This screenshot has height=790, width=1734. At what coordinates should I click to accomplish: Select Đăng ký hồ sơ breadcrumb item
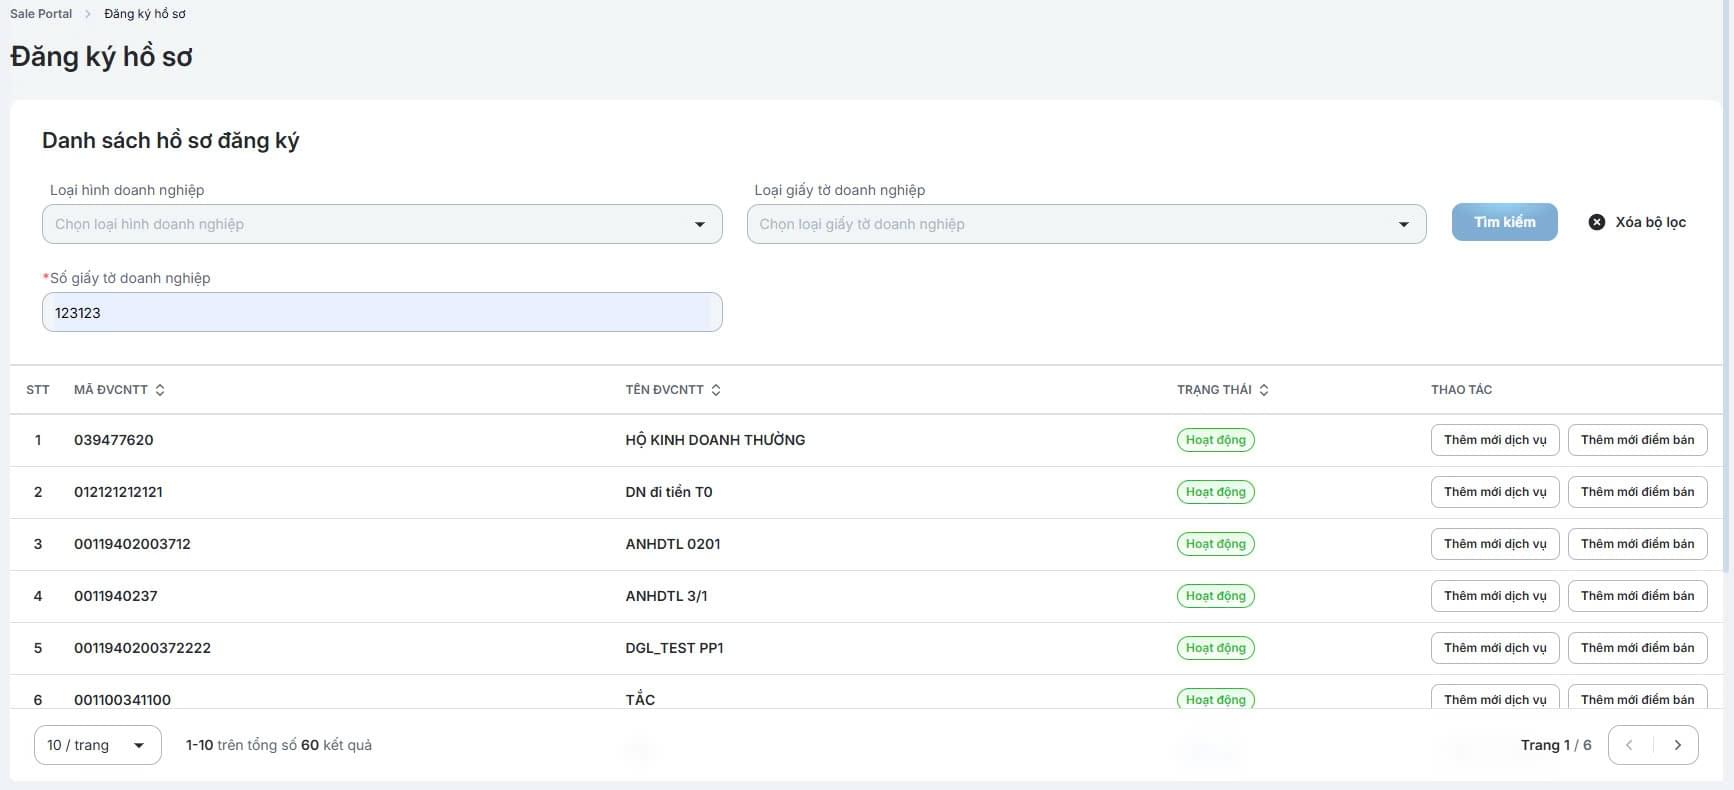click(145, 14)
